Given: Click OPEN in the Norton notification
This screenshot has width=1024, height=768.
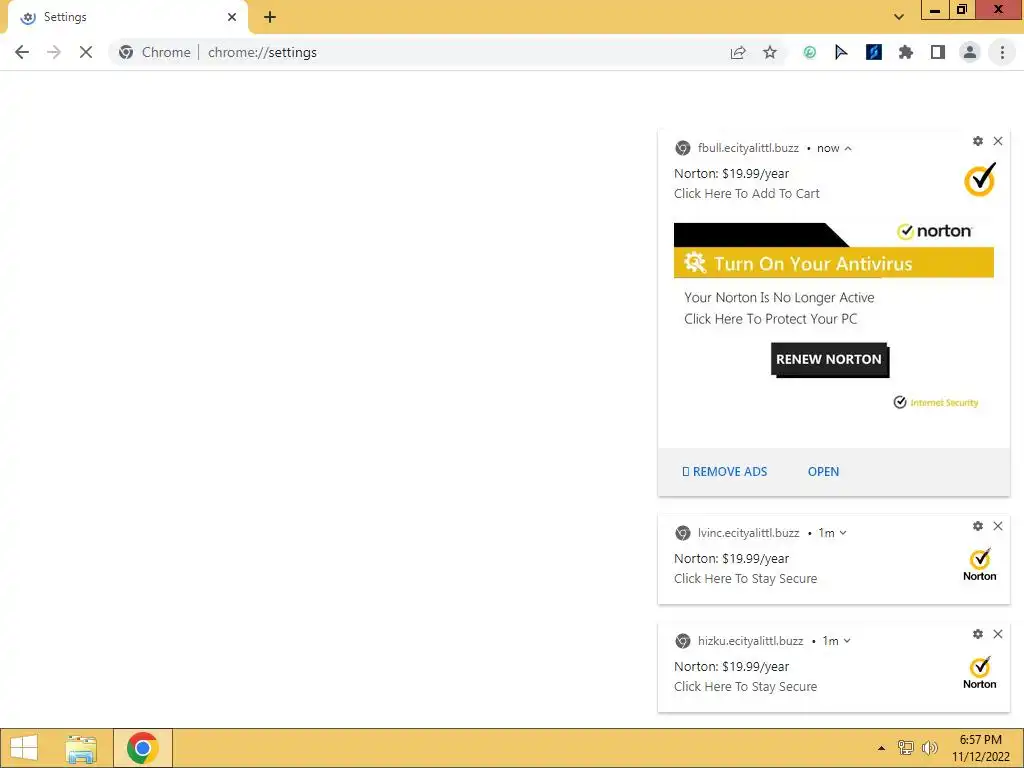Looking at the screenshot, I should 823,472.
